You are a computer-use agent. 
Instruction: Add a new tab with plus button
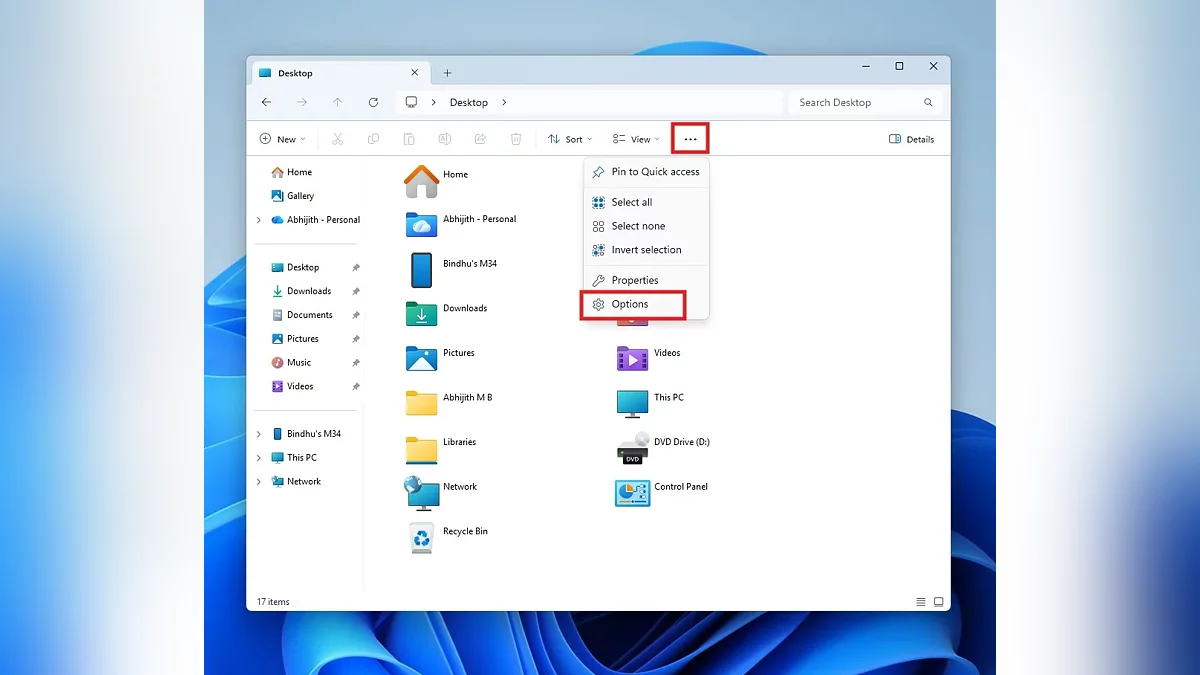(447, 73)
